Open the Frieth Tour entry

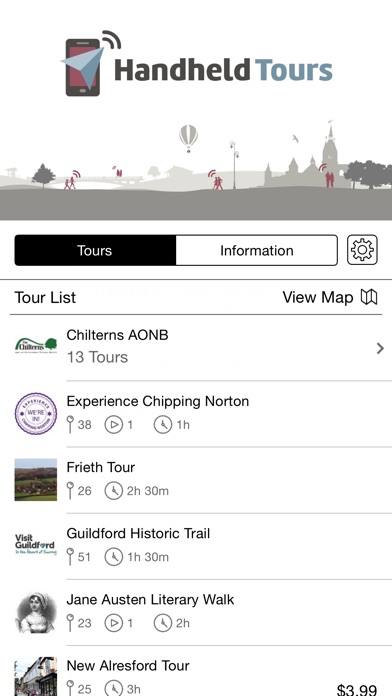[196, 480]
